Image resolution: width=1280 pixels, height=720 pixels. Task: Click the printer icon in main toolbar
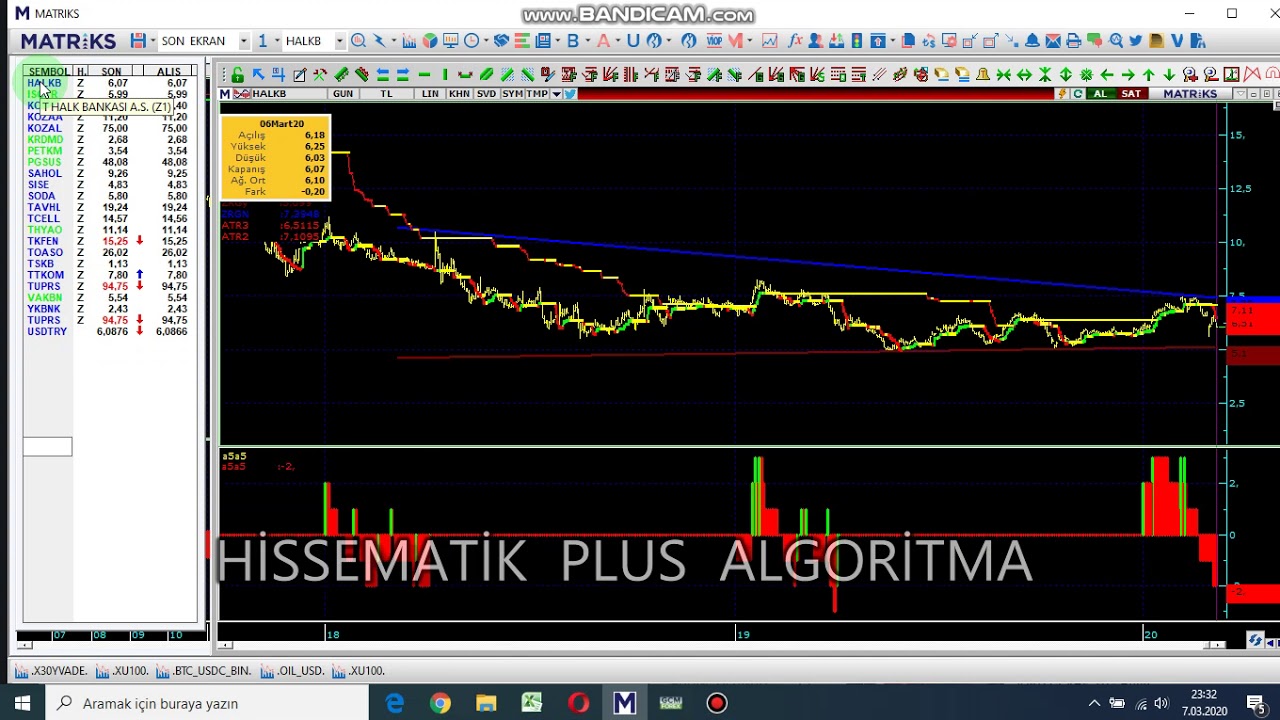click(1073, 41)
